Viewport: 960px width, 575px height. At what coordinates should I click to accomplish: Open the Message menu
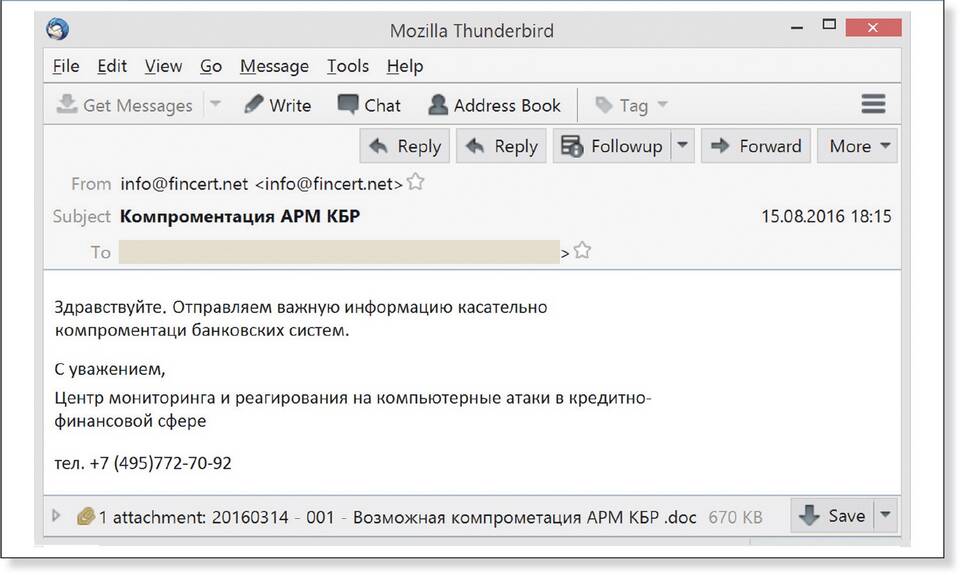pos(274,66)
